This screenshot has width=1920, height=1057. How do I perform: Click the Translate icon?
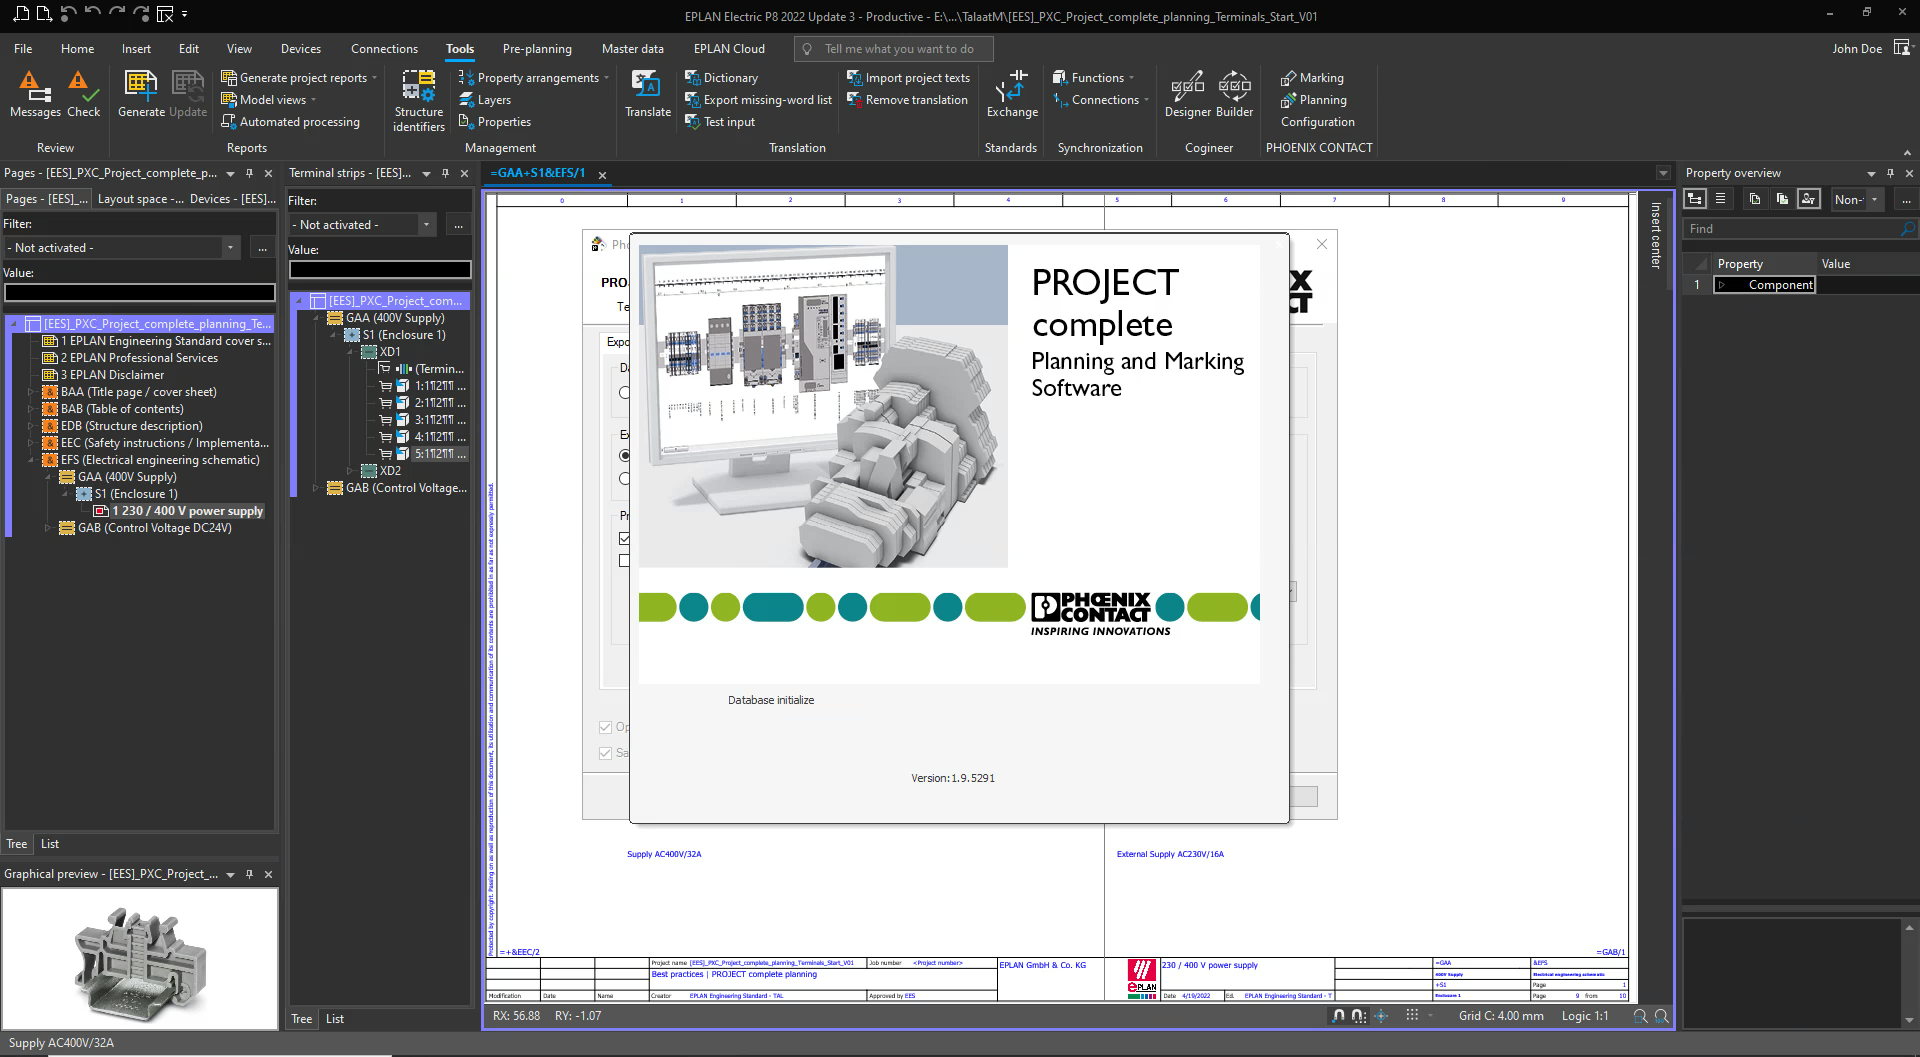647,94
